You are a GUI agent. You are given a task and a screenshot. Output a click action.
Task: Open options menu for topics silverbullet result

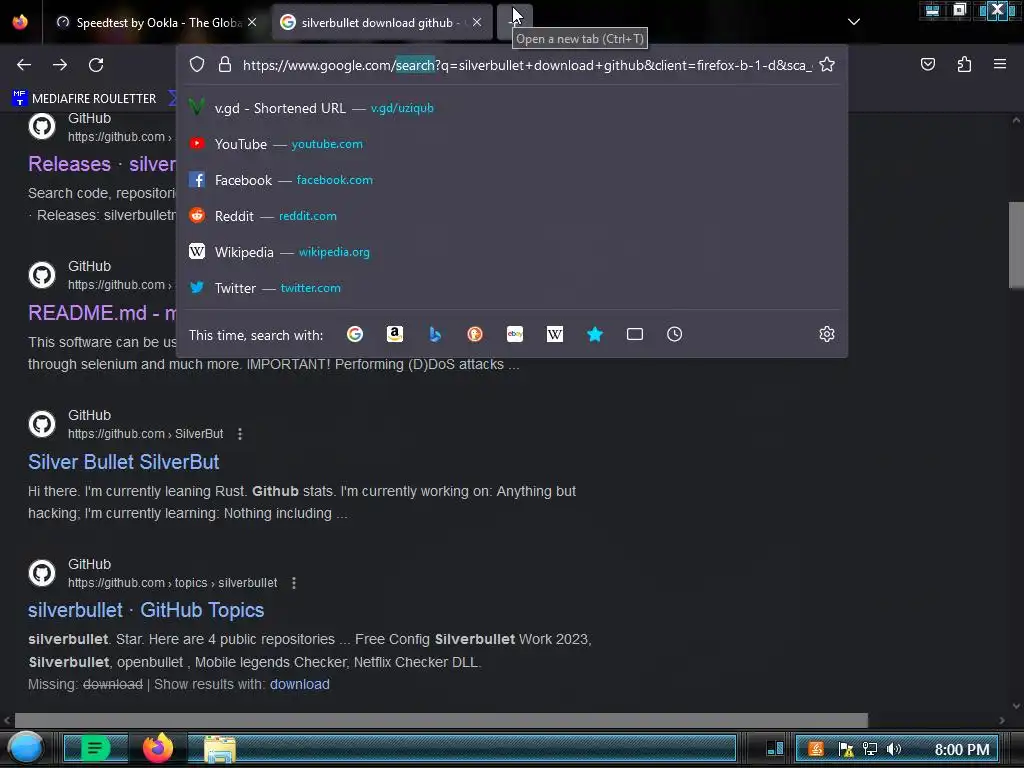coord(294,583)
